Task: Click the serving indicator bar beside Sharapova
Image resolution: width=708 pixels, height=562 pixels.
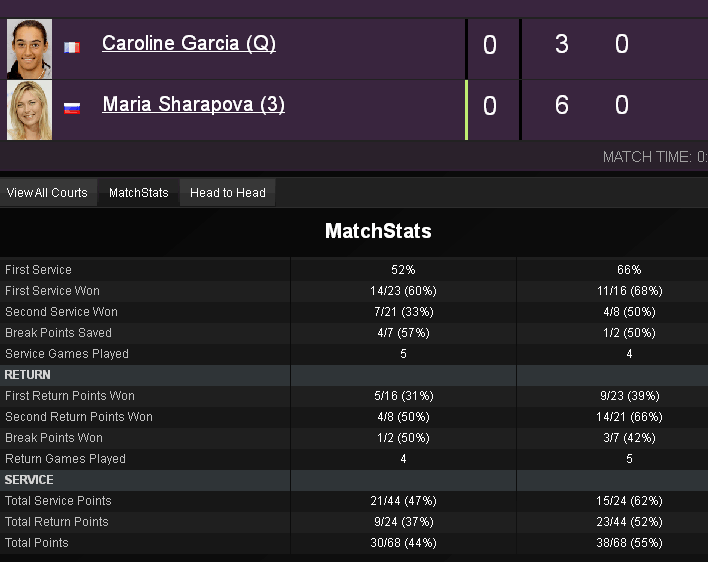Action: point(467,110)
